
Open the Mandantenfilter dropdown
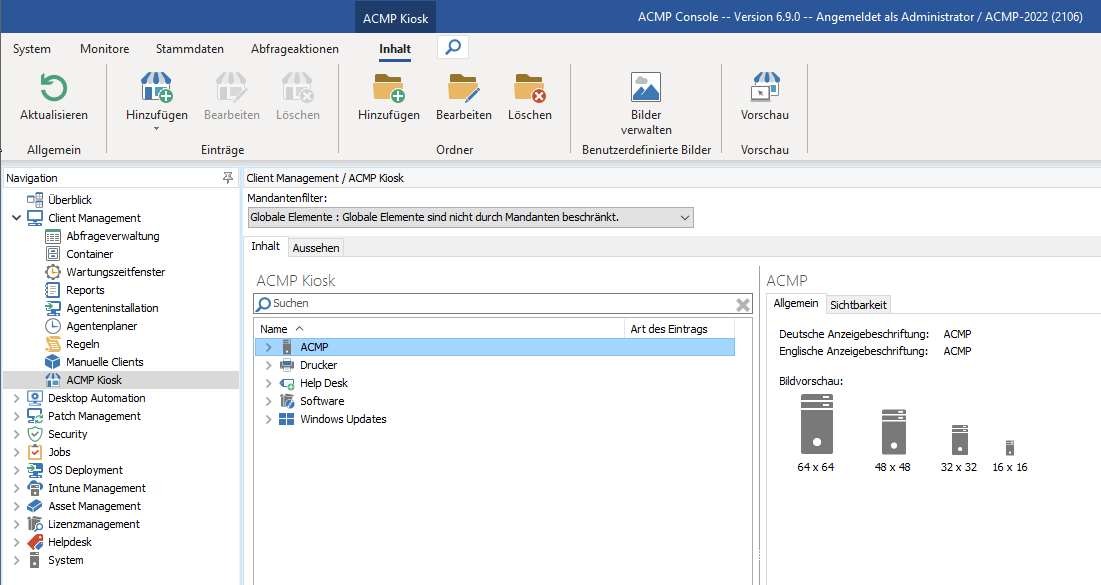(684, 217)
